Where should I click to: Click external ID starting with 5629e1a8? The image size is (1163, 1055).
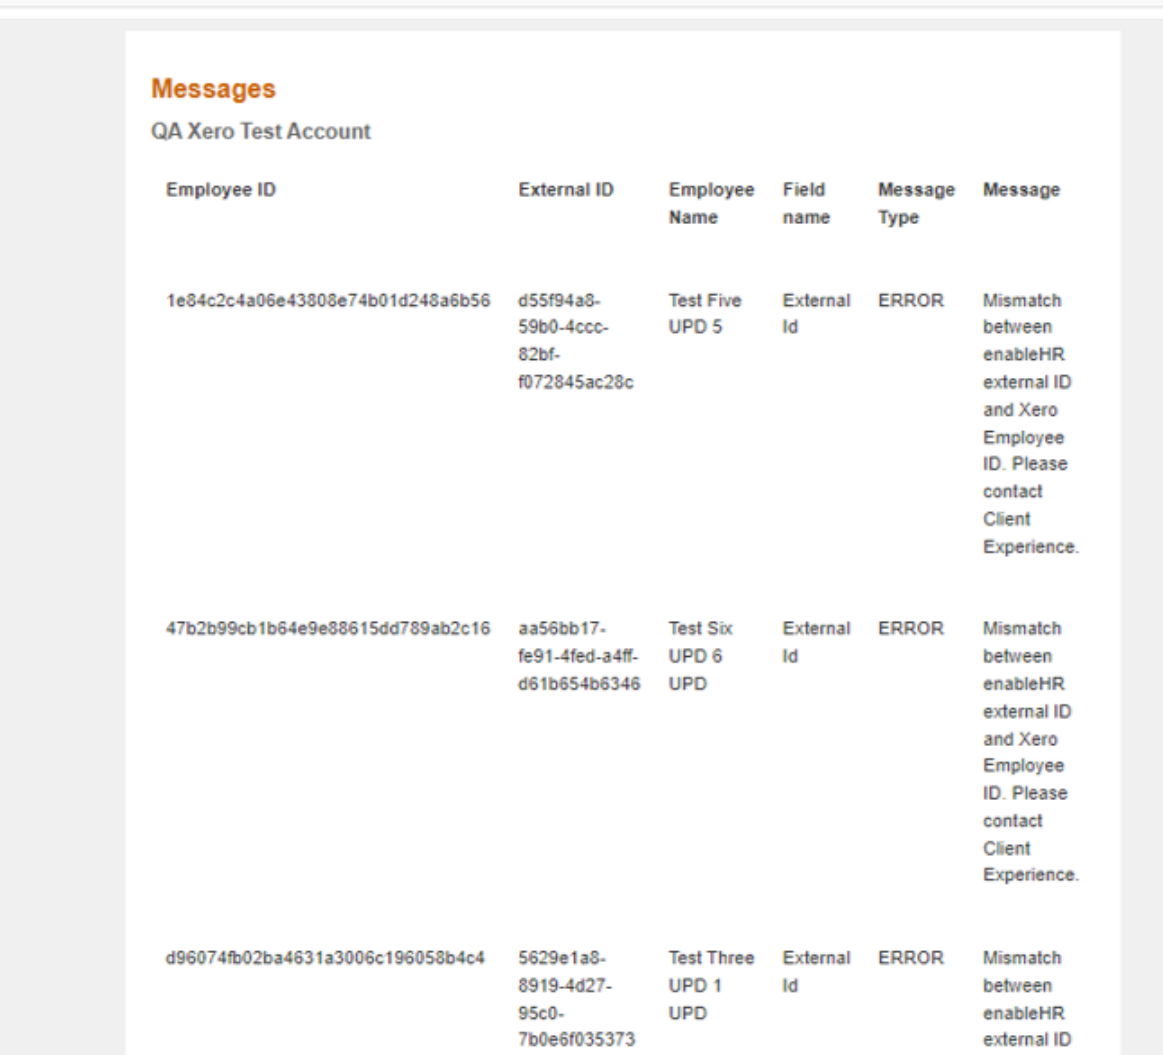point(576,999)
